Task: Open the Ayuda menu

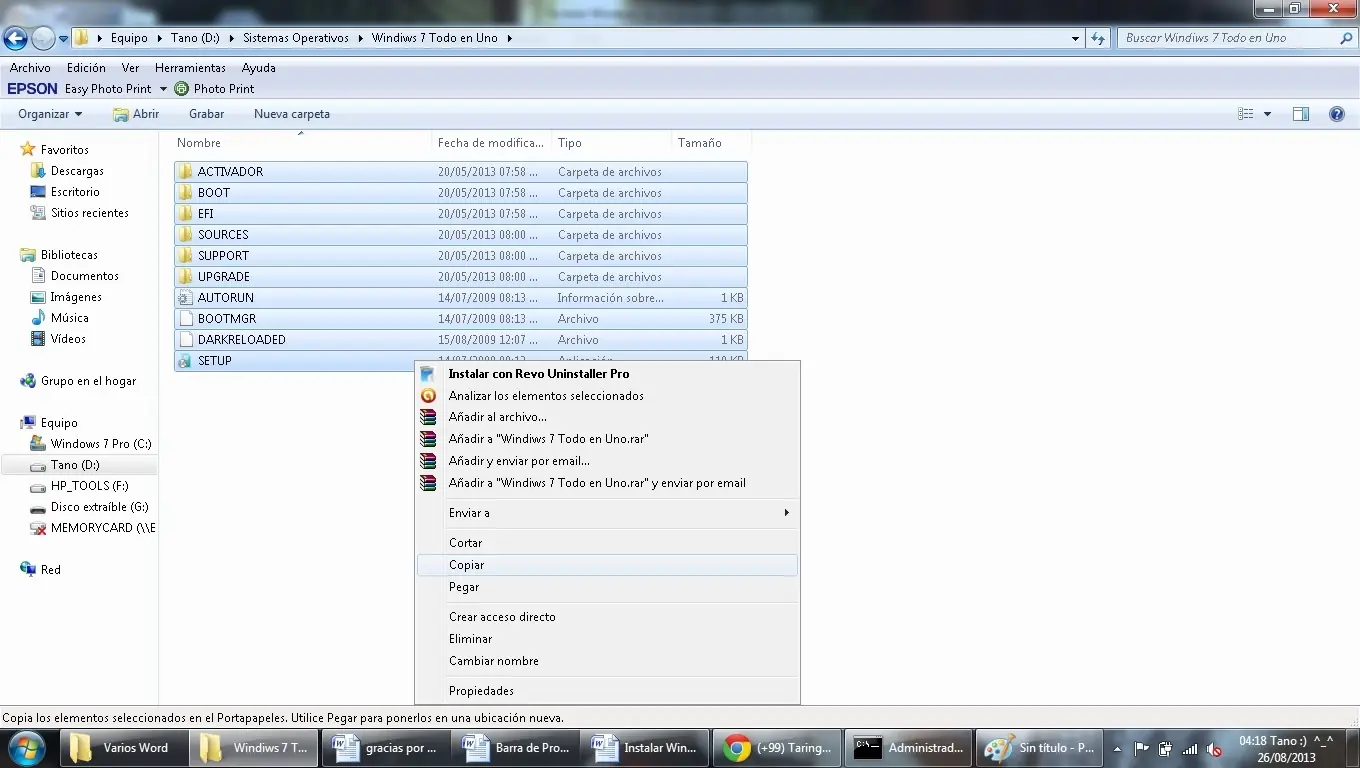Action: [259, 68]
